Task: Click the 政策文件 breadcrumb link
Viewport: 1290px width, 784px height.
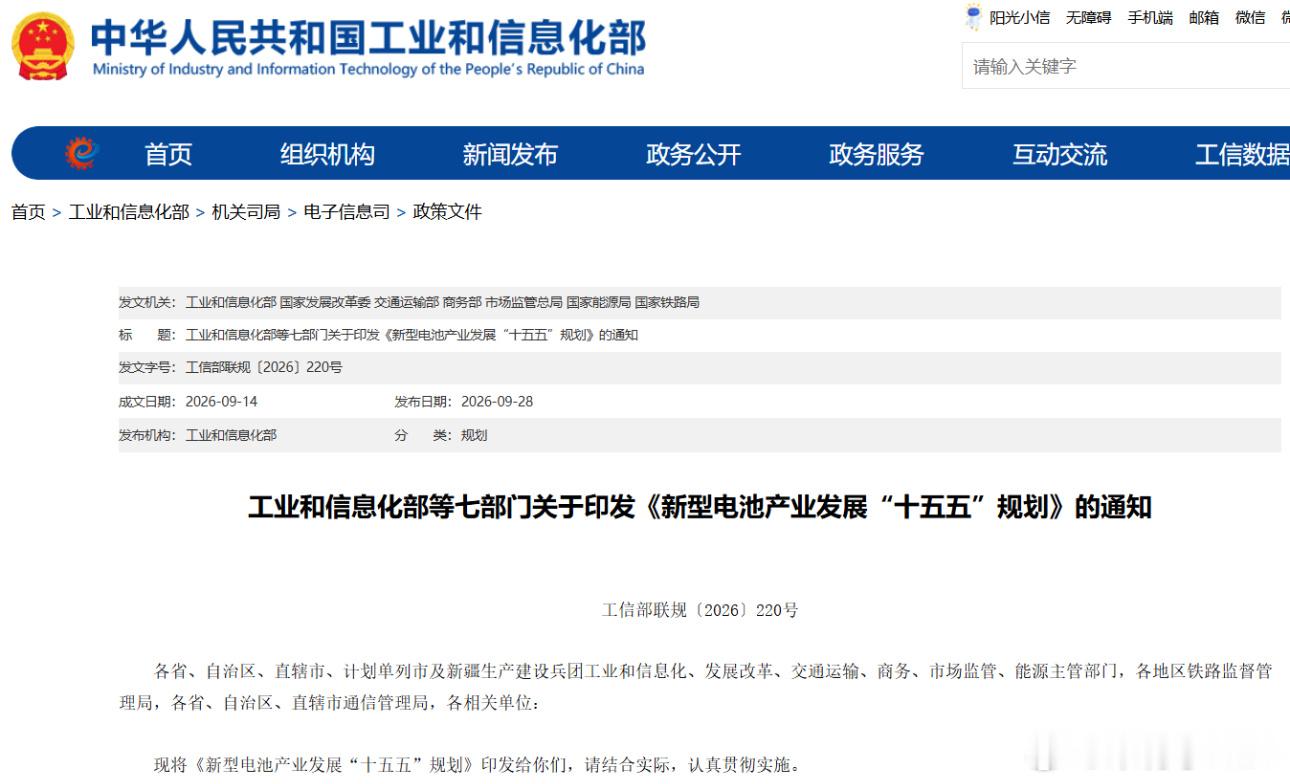Action: tap(447, 212)
